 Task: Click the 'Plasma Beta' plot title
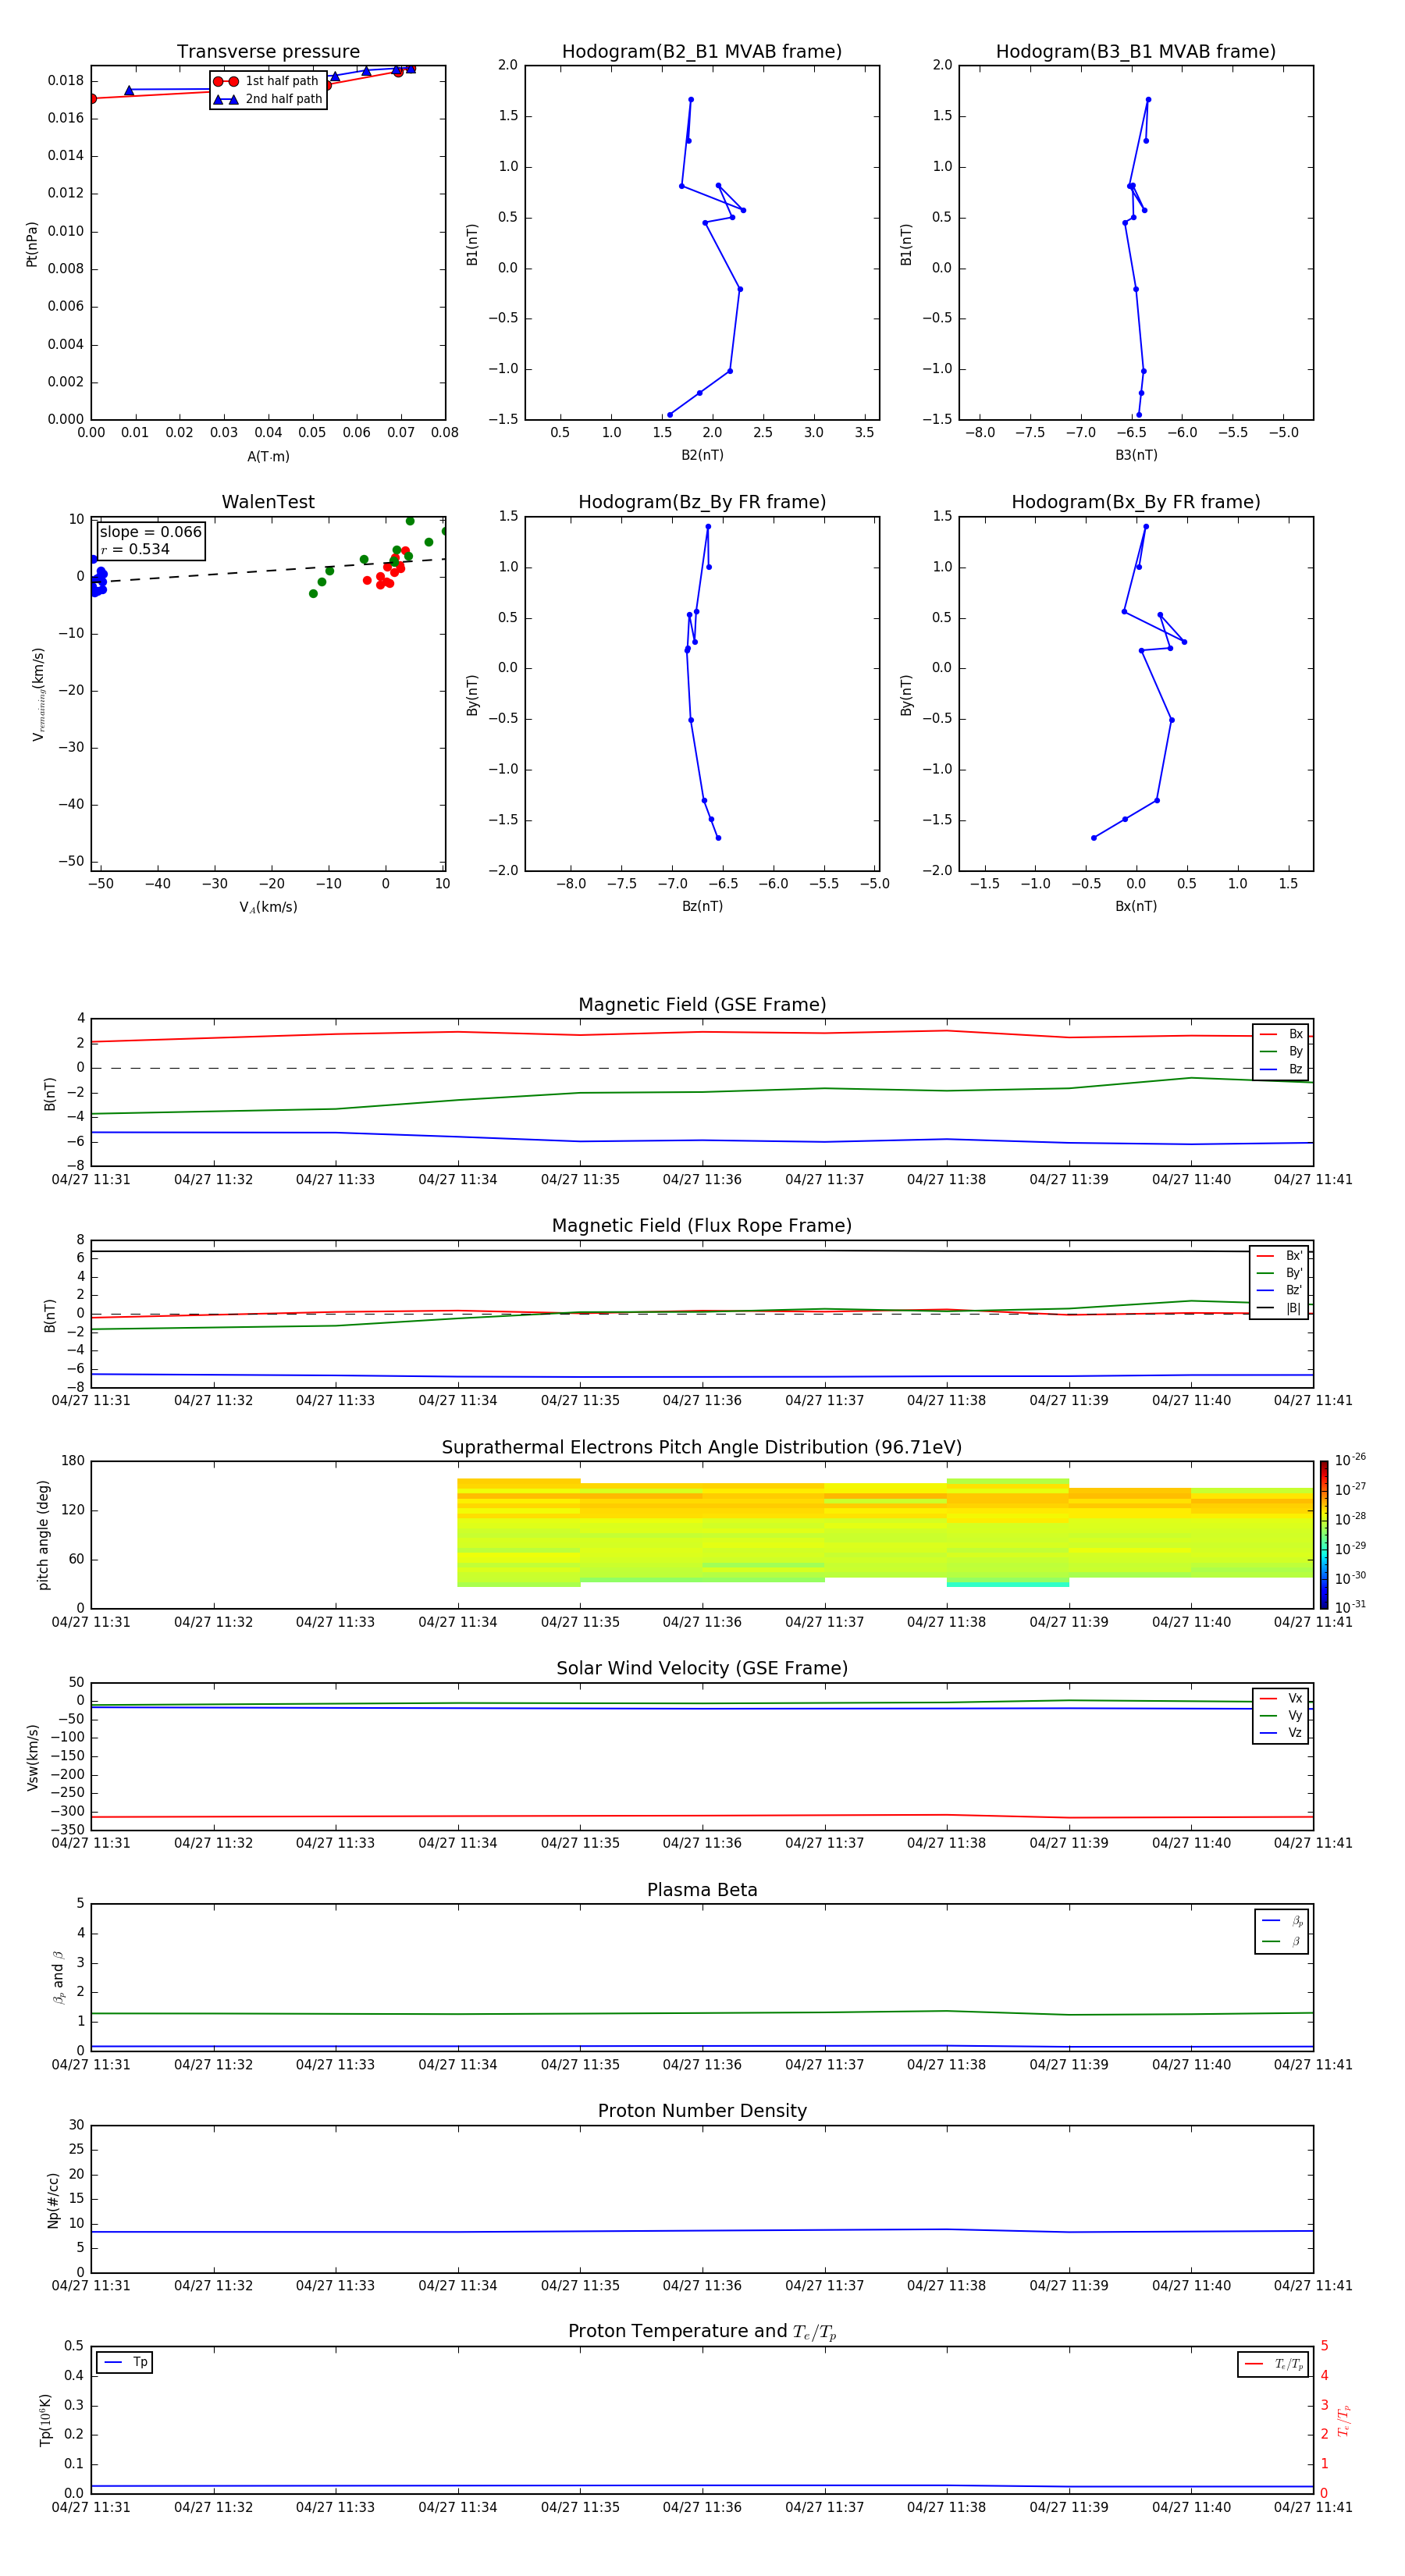click(x=702, y=1890)
